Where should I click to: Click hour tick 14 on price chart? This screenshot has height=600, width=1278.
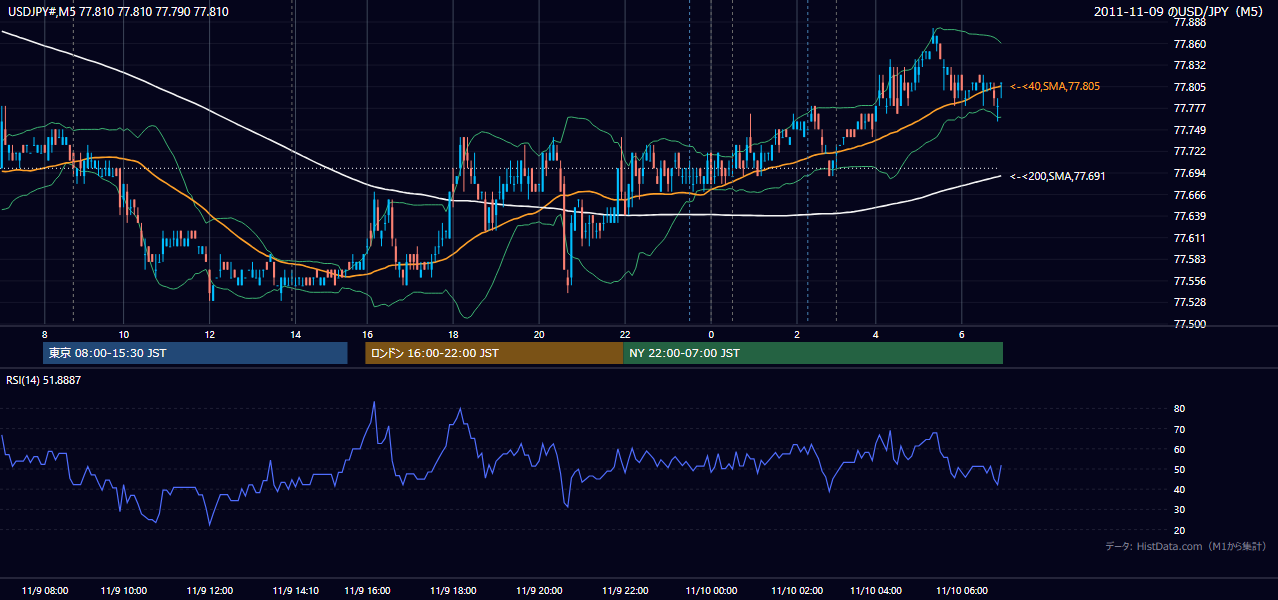point(294,334)
